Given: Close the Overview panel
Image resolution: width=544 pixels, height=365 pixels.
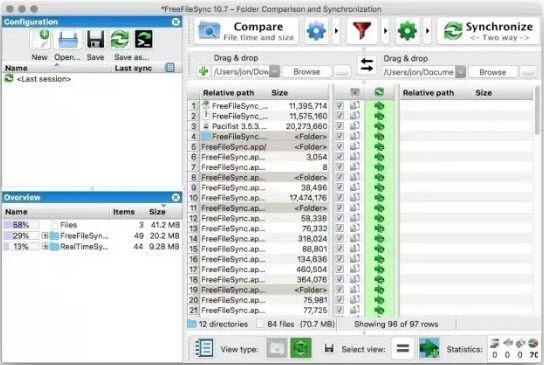Looking at the screenshot, I should (176, 197).
